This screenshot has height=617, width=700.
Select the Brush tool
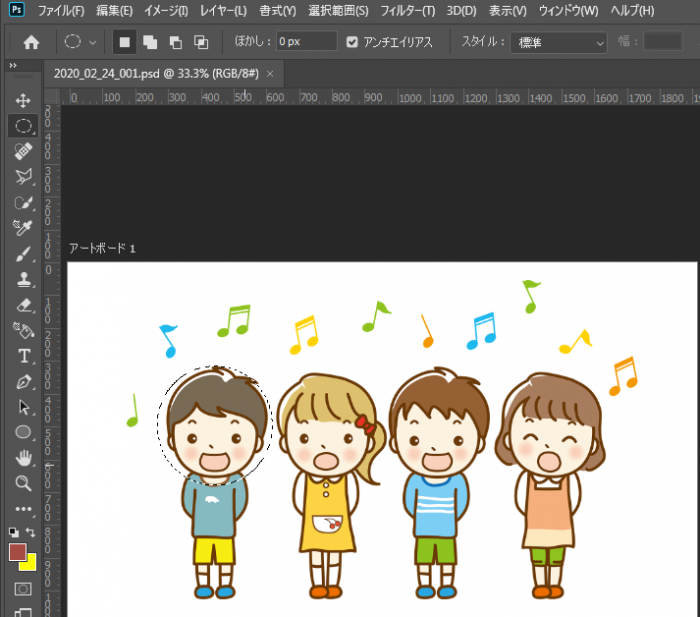(x=23, y=254)
